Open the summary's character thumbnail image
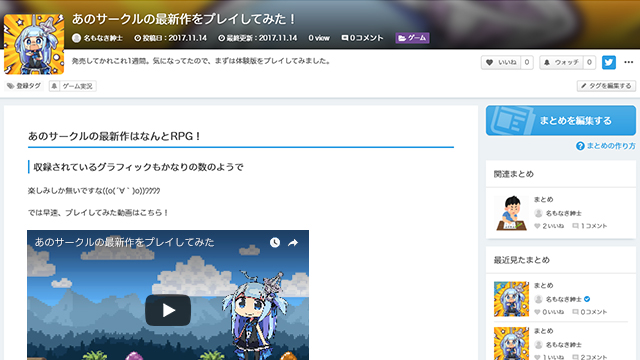640x360 pixels. 34,44
